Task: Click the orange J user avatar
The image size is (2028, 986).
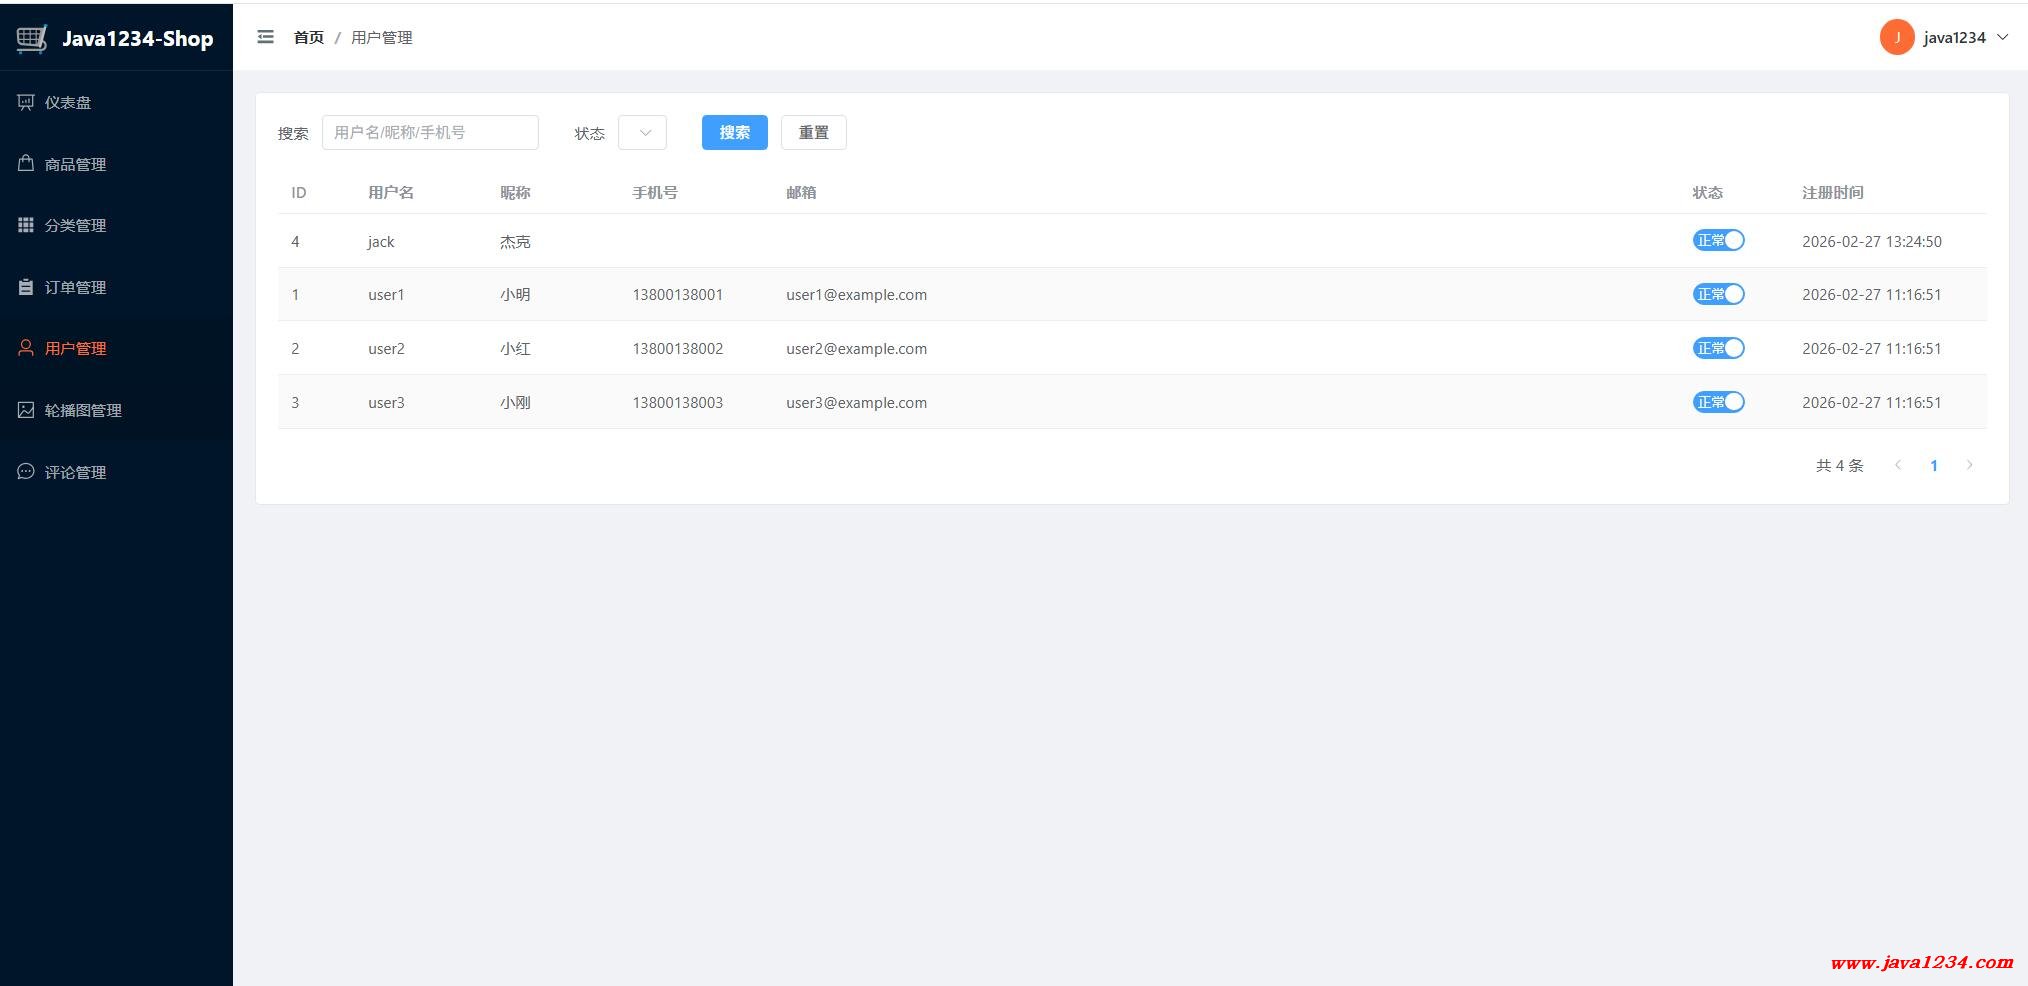Action: click(x=1896, y=37)
